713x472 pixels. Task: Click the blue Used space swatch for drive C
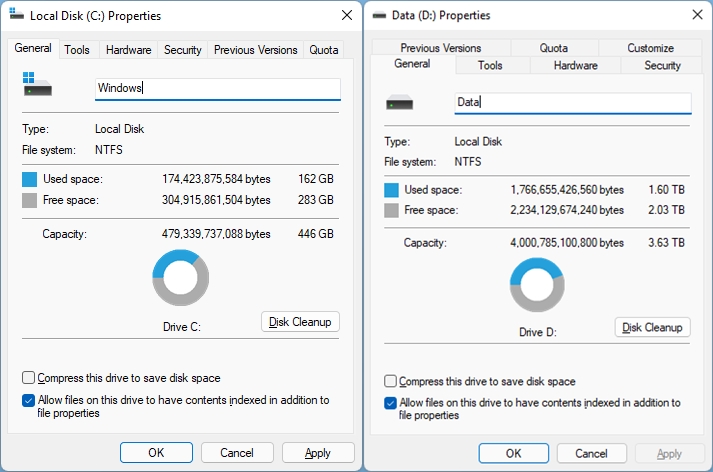click(x=30, y=179)
